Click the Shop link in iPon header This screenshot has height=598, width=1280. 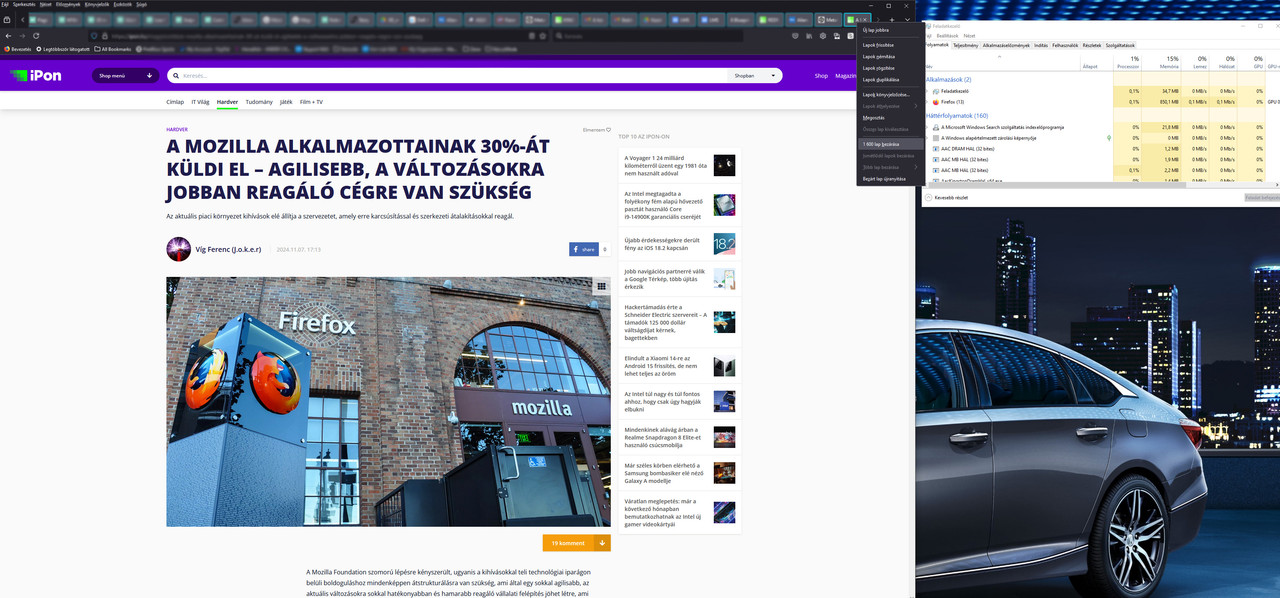pos(821,75)
